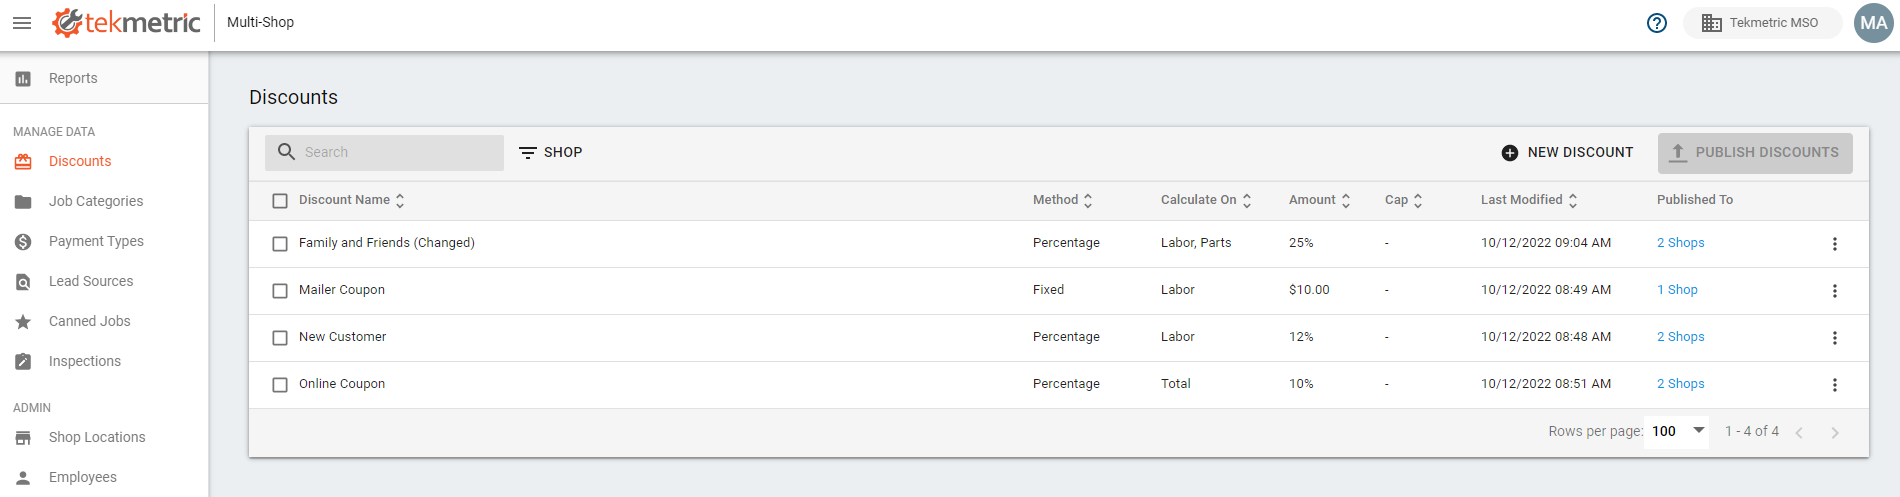The width and height of the screenshot is (1900, 497).
Task: Check the New Customer checkbox
Action: [x=280, y=338]
